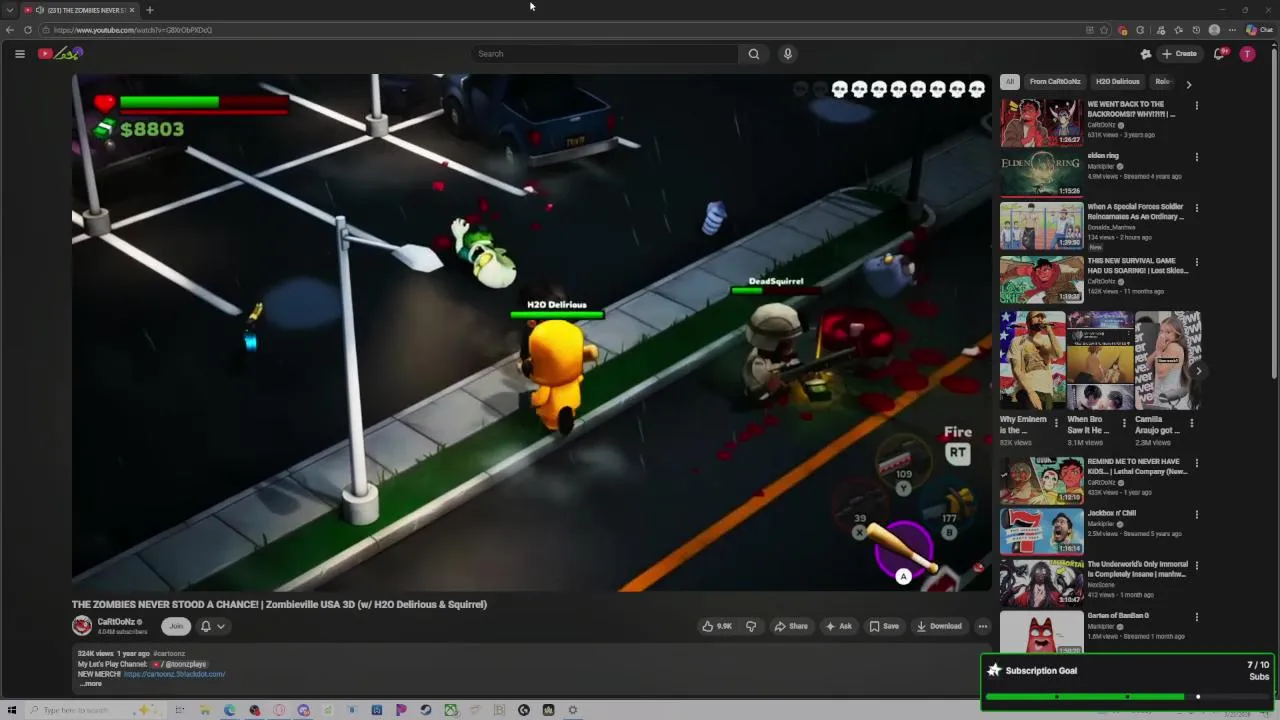
Task: Open options menu for Lost Skies video
Action: click(x=1196, y=263)
